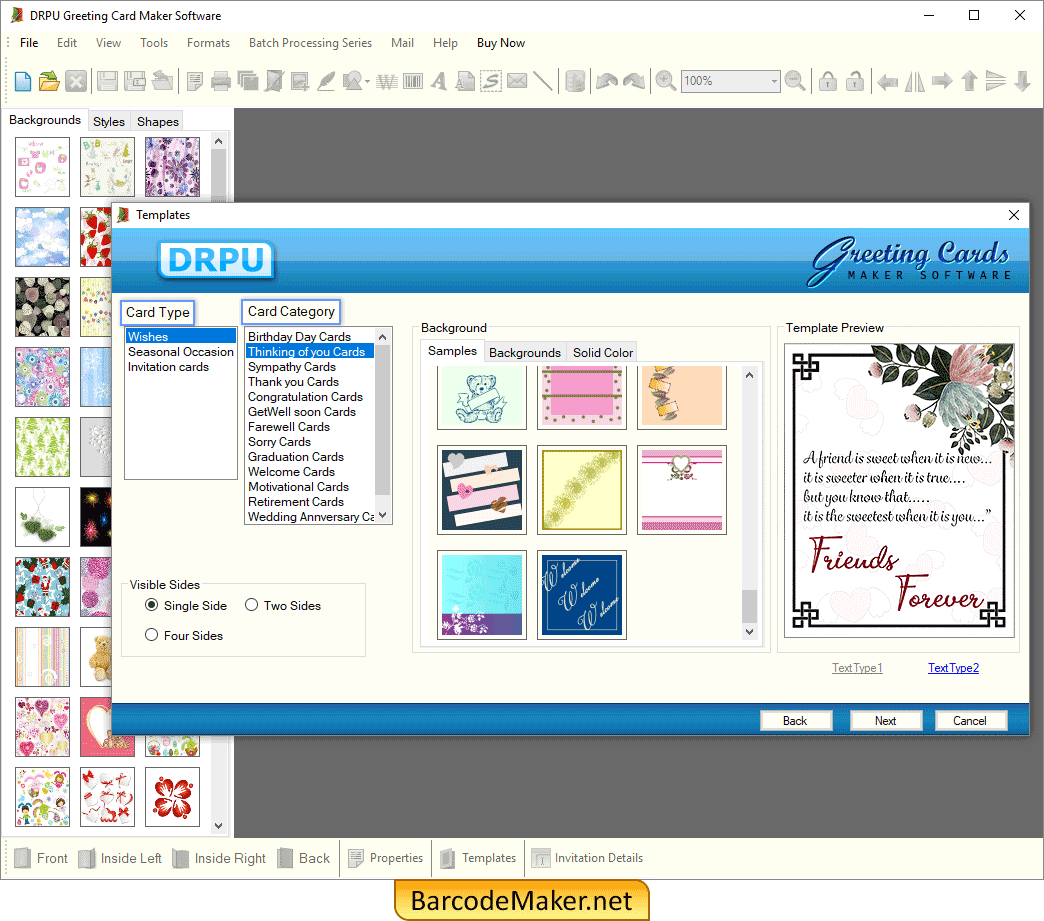Click the zoom in magnifier icon
1044x921 pixels.
(665, 81)
